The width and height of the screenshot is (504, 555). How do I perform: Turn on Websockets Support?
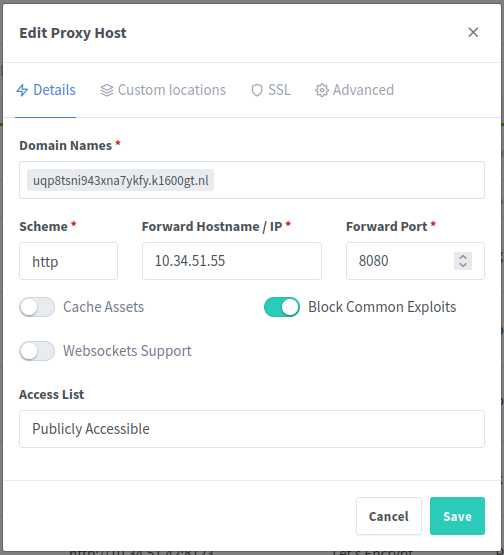(x=37, y=351)
